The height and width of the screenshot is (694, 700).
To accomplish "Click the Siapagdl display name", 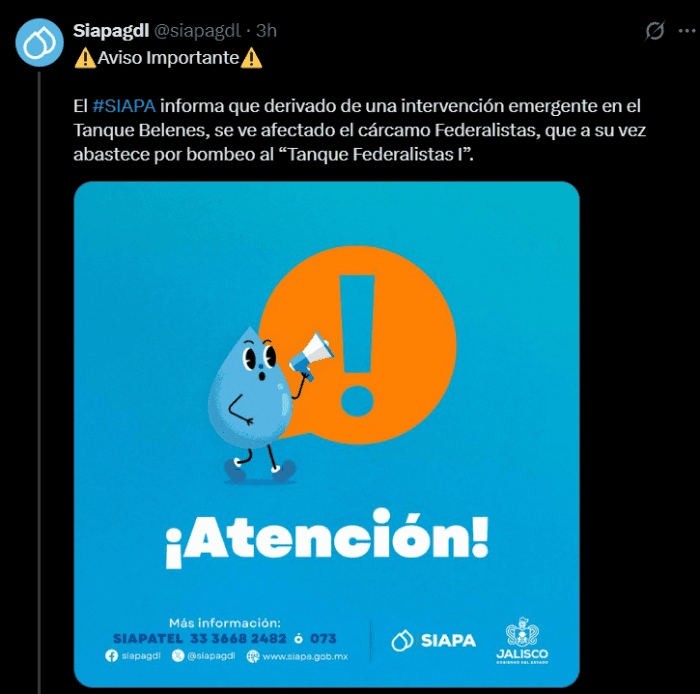I will point(111,31).
